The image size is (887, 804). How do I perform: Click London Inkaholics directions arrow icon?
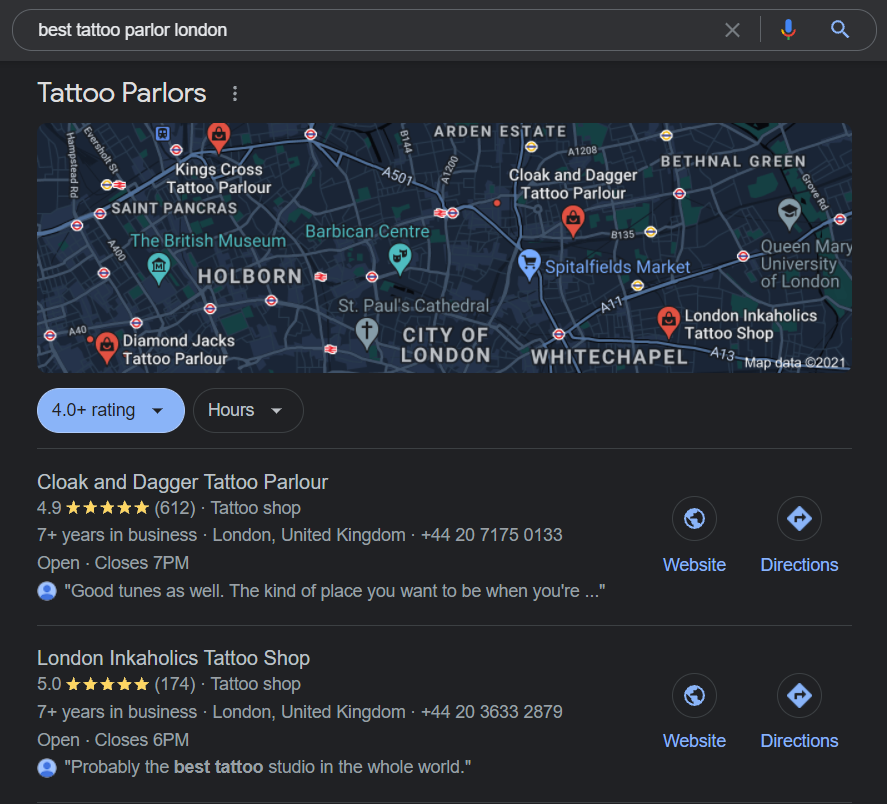coord(799,695)
